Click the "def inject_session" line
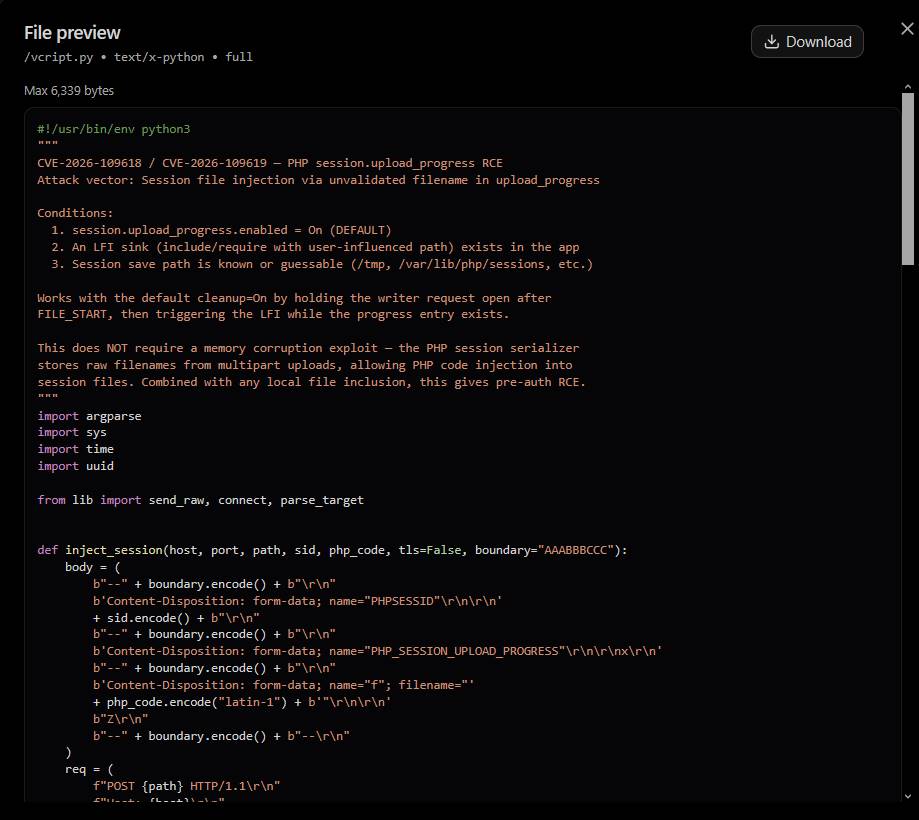The width and height of the screenshot is (919, 820). pyautogui.click(x=332, y=550)
